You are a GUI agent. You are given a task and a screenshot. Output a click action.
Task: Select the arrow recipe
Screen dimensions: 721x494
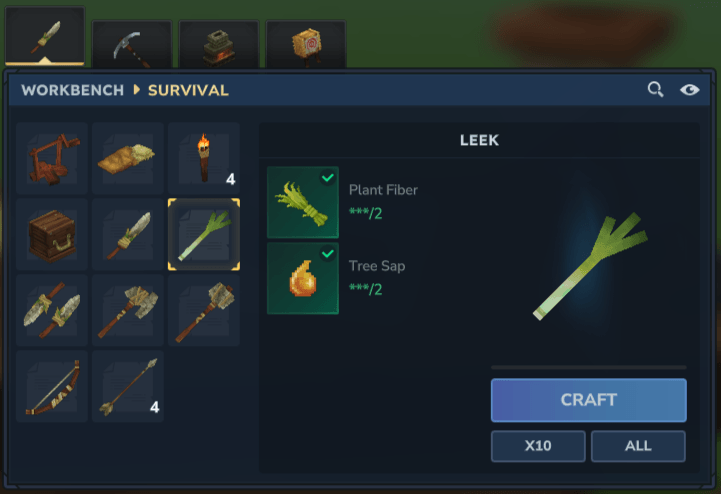[128, 386]
